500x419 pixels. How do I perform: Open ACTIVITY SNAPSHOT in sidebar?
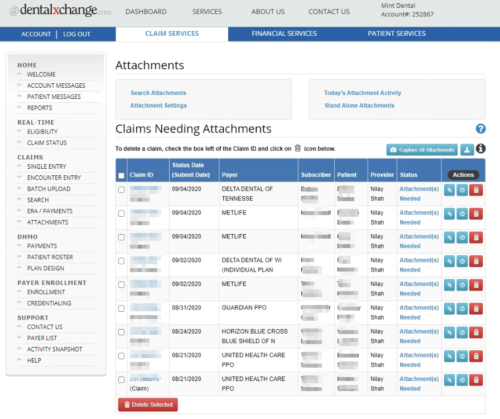(54, 349)
